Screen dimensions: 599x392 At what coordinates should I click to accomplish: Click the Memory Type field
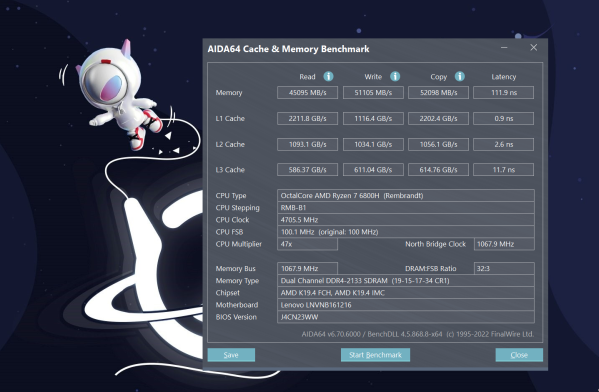tap(406, 281)
